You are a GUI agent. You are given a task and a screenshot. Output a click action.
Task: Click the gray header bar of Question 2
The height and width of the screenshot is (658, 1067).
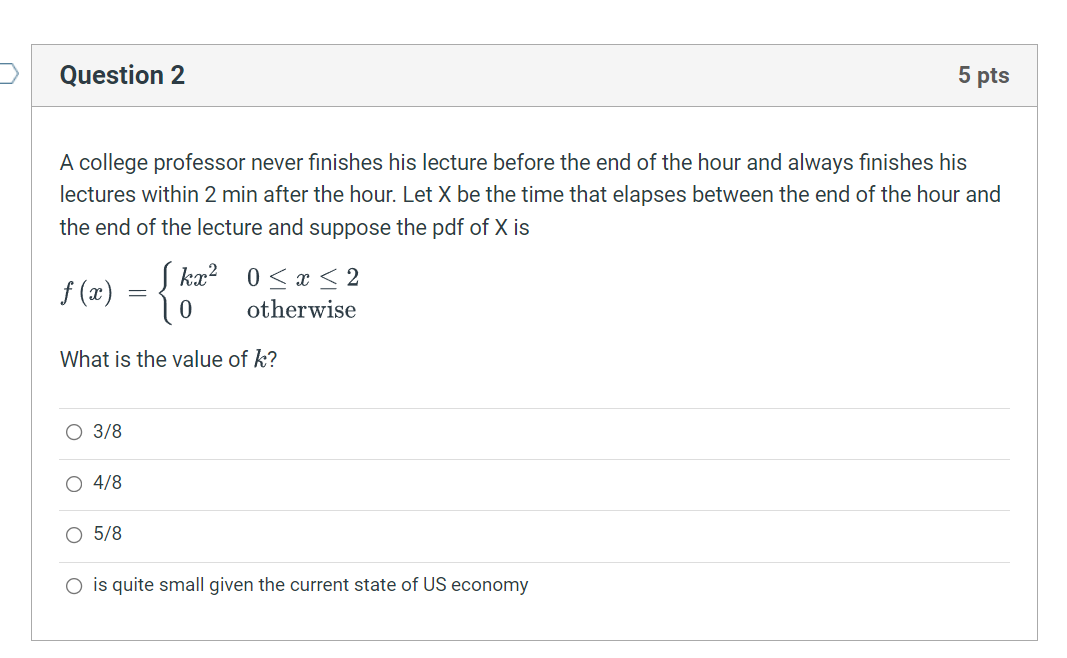click(x=535, y=75)
